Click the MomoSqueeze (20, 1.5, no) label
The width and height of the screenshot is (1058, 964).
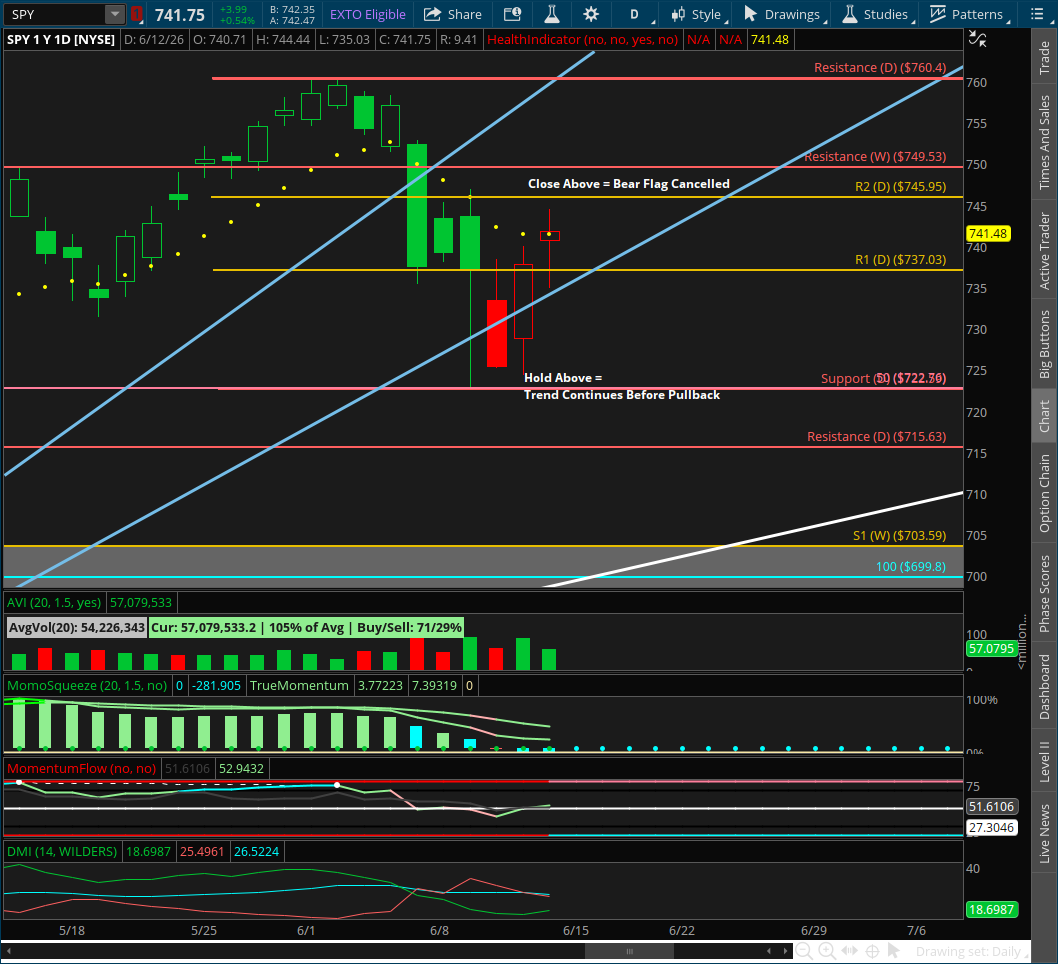coord(87,685)
